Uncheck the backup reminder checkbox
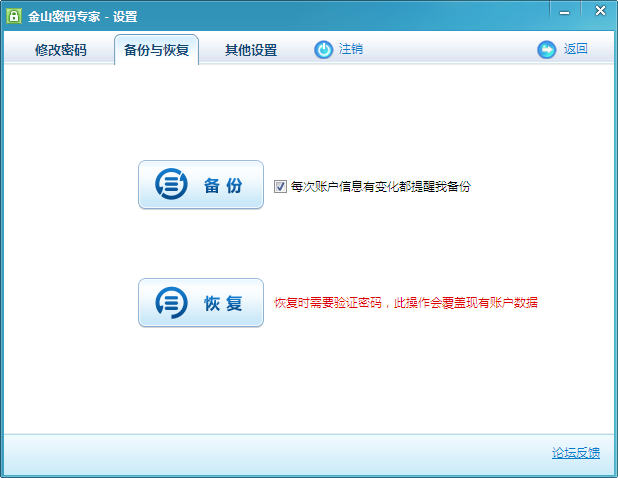Viewport: 618px width, 478px height. (x=280, y=186)
